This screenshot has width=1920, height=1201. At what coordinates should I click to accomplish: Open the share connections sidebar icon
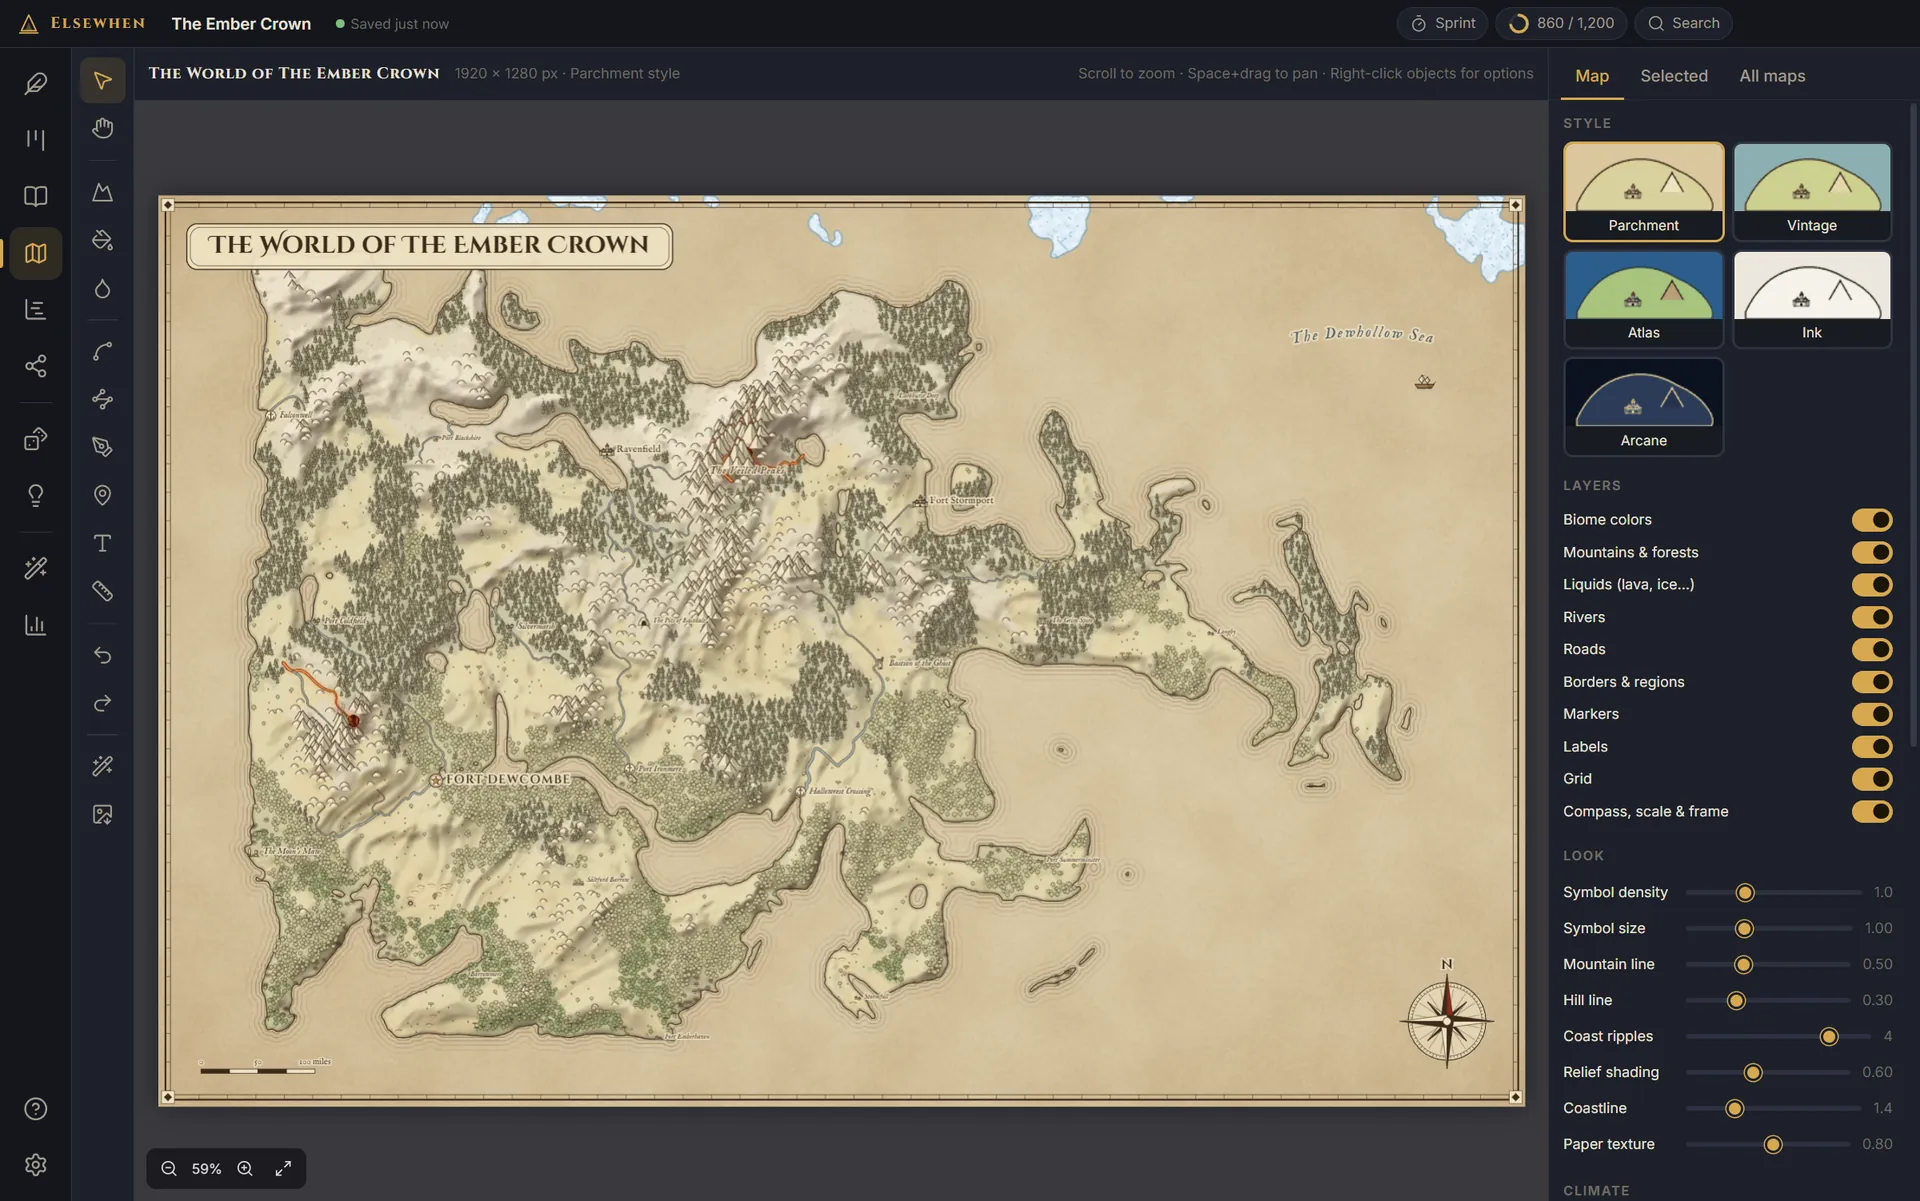point(36,366)
